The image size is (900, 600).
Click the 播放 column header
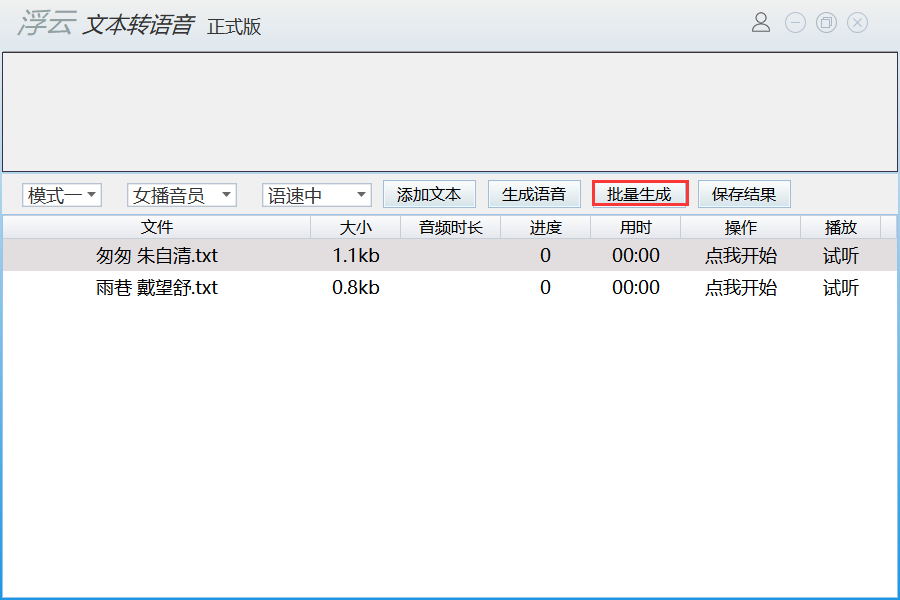[840, 227]
